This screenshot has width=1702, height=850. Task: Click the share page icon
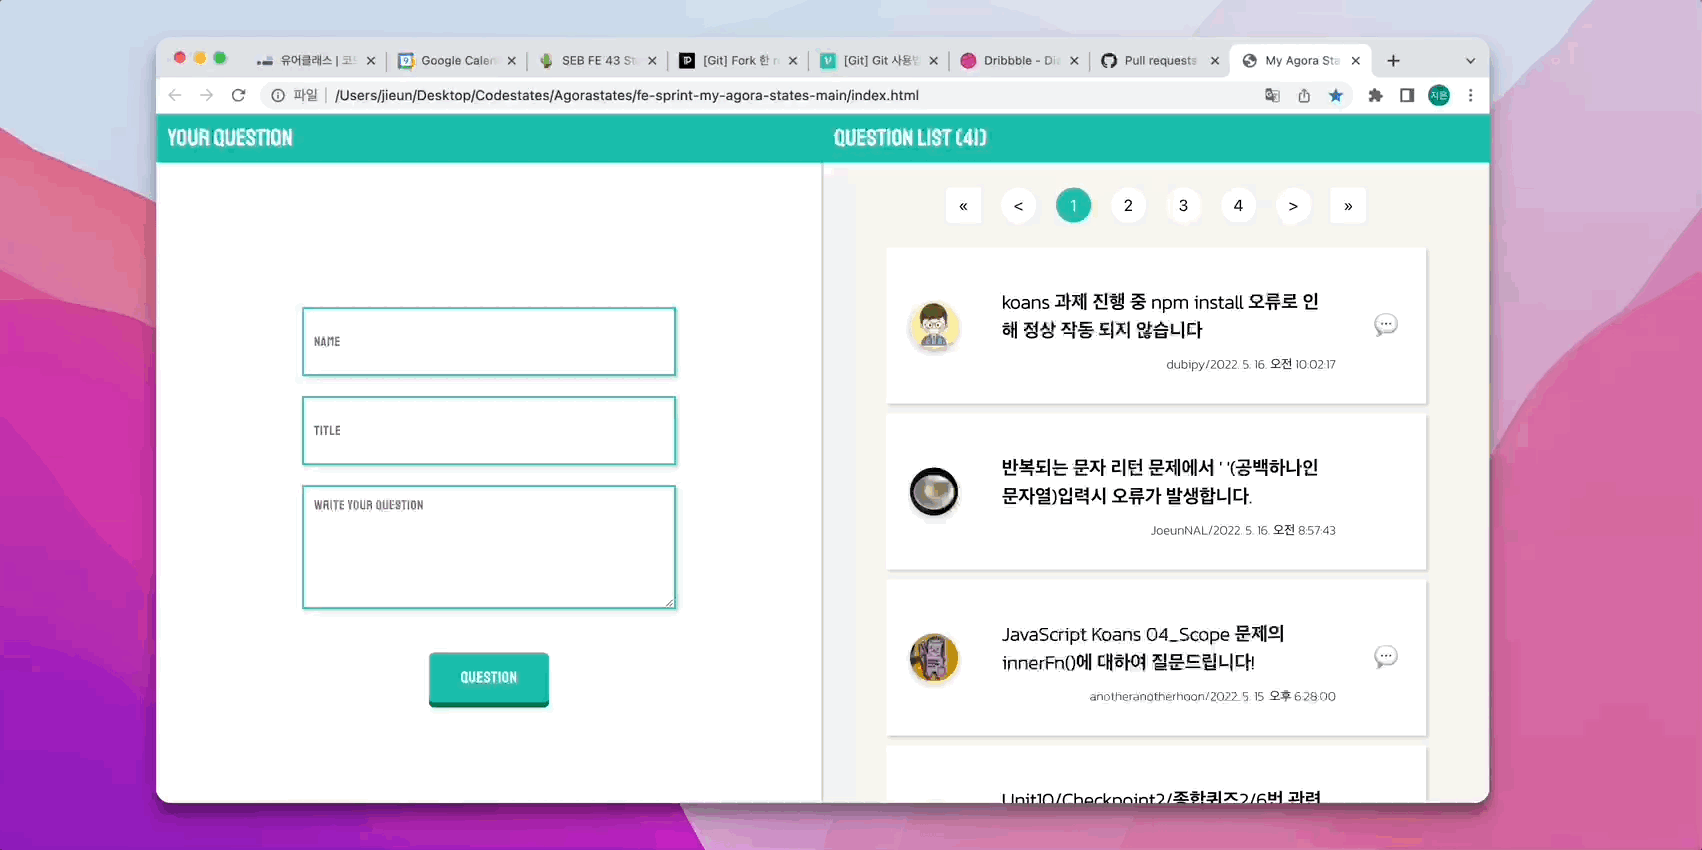(x=1304, y=95)
